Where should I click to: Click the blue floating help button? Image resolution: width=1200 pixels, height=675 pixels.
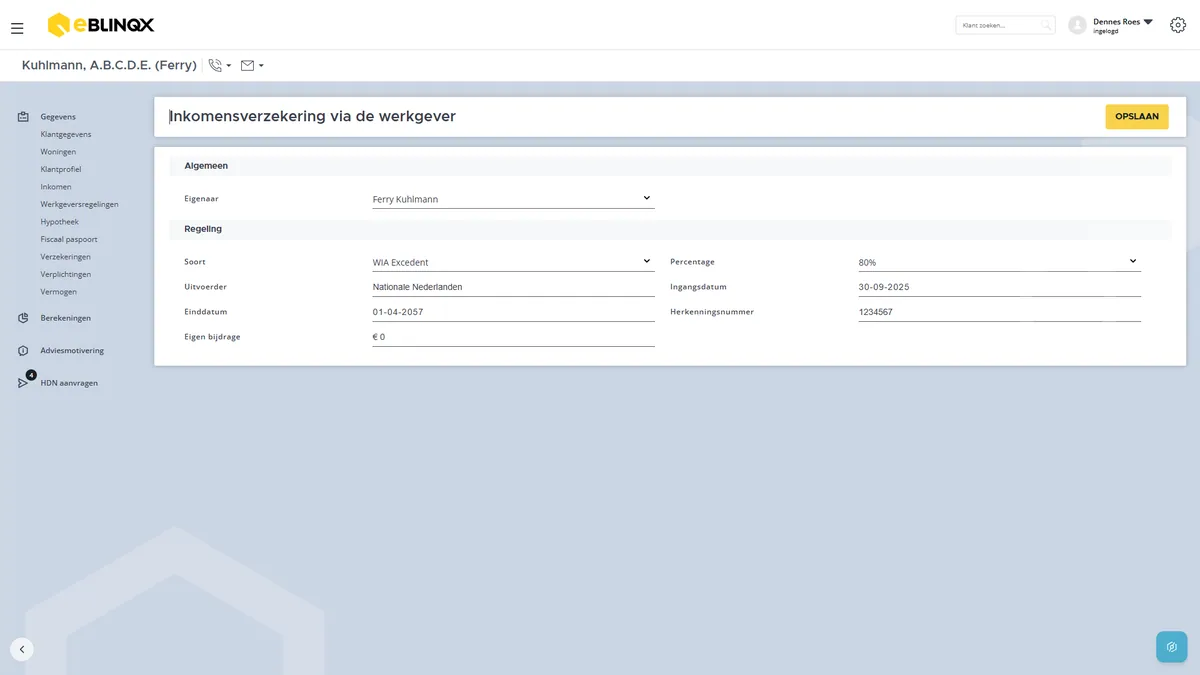(1172, 647)
